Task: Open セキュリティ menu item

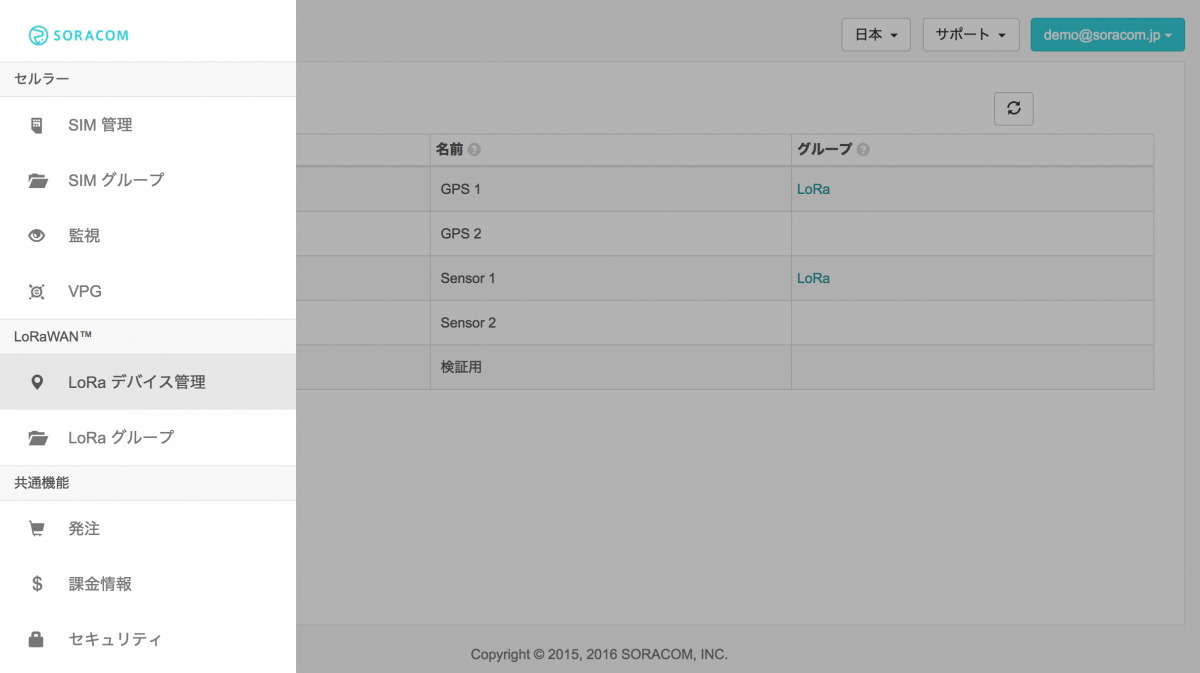Action: coord(148,640)
